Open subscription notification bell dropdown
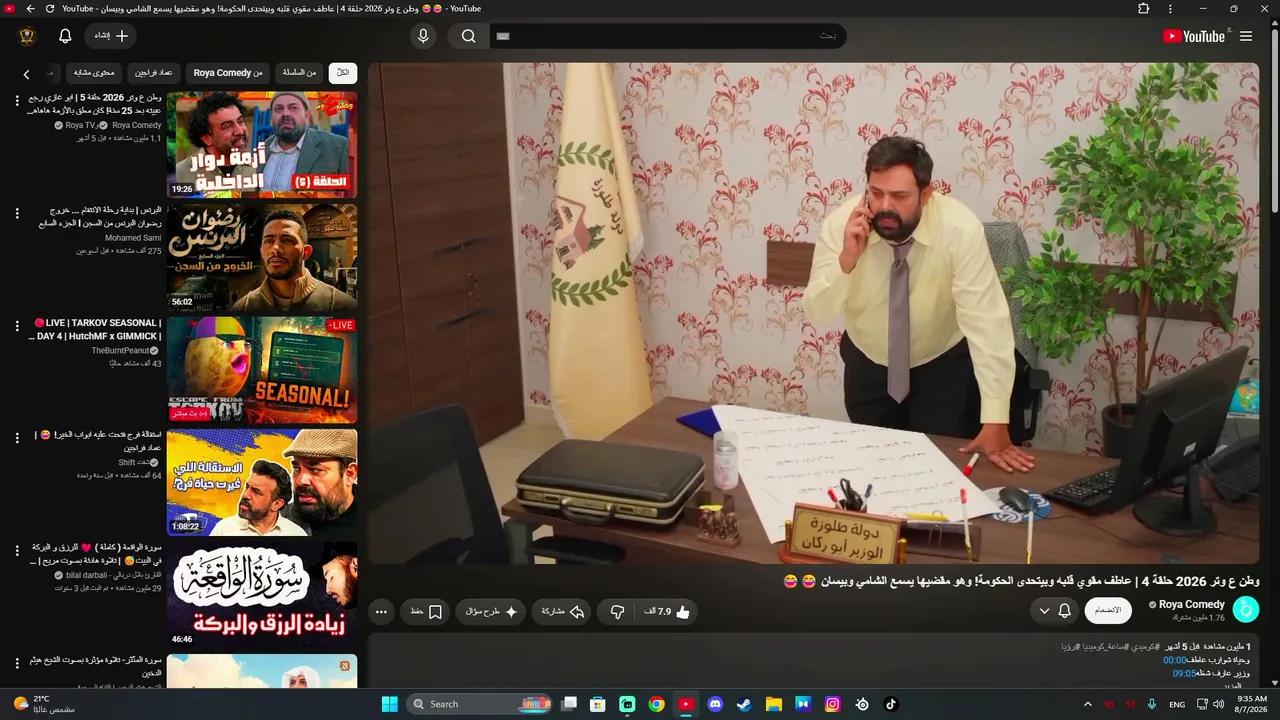The height and width of the screenshot is (720, 1280). pos(1055,610)
